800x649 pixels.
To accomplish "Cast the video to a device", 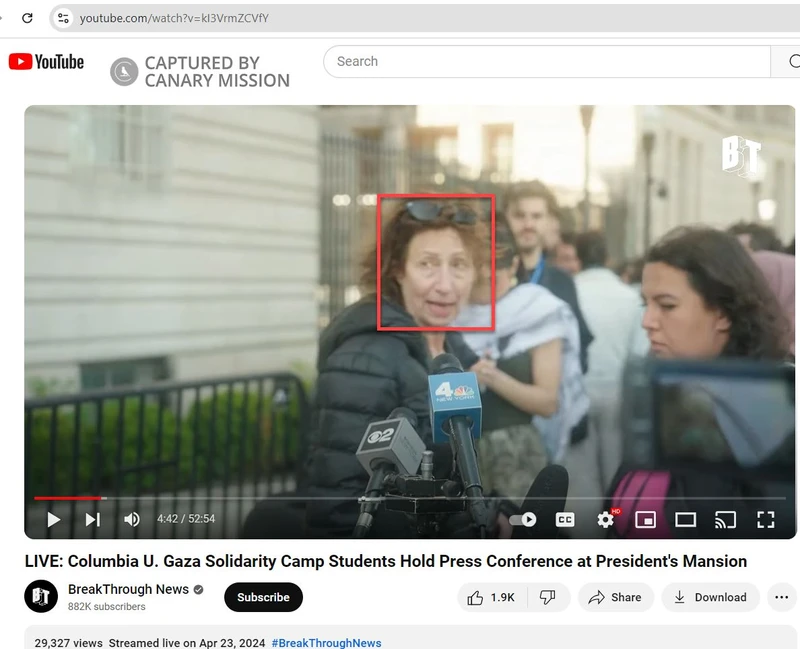I will pyautogui.click(x=726, y=519).
